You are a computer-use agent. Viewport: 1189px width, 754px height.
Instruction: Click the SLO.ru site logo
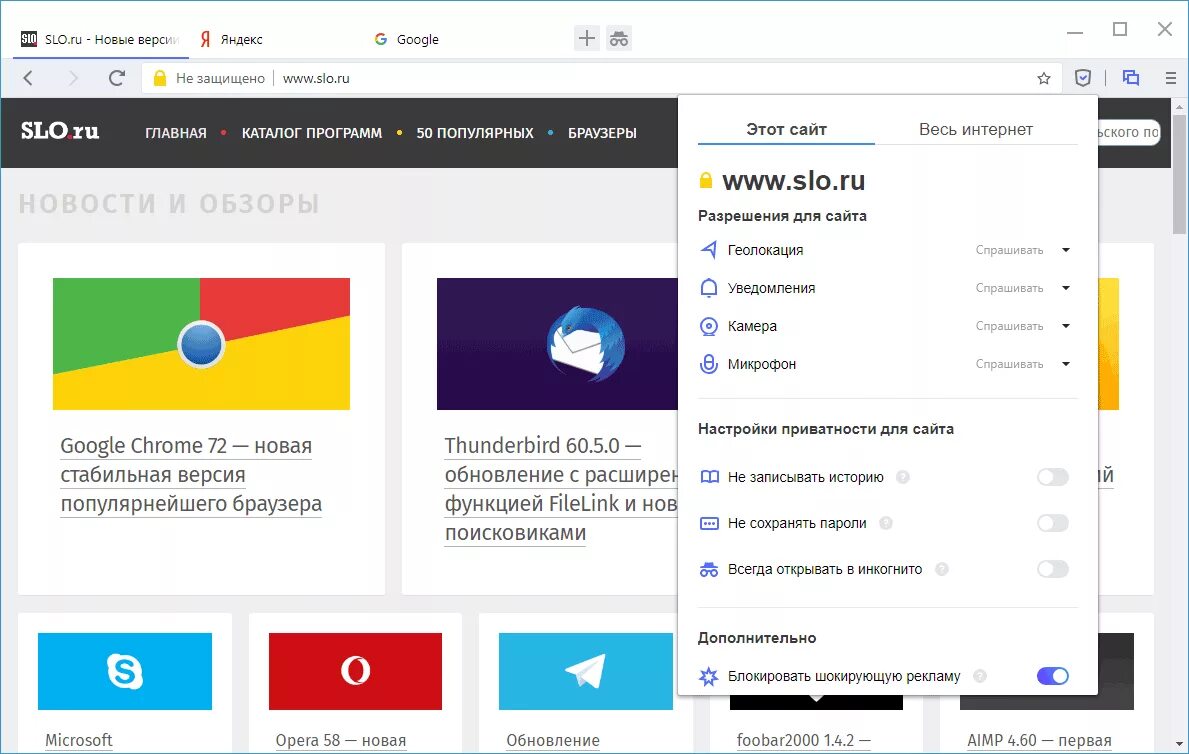coord(60,131)
